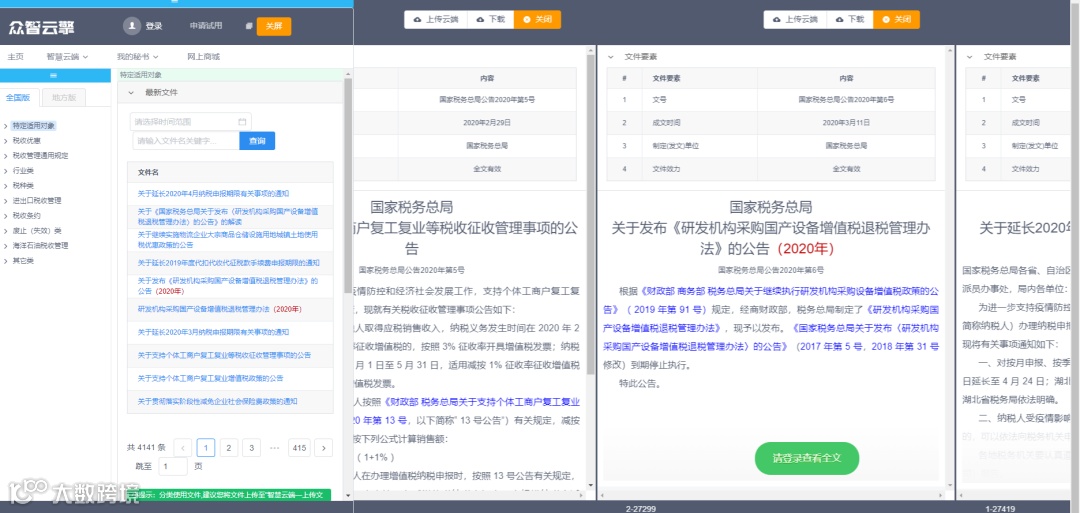This screenshot has width=1080, height=513.
Task: Click the 众智云擎 logo
Action: tap(41, 28)
